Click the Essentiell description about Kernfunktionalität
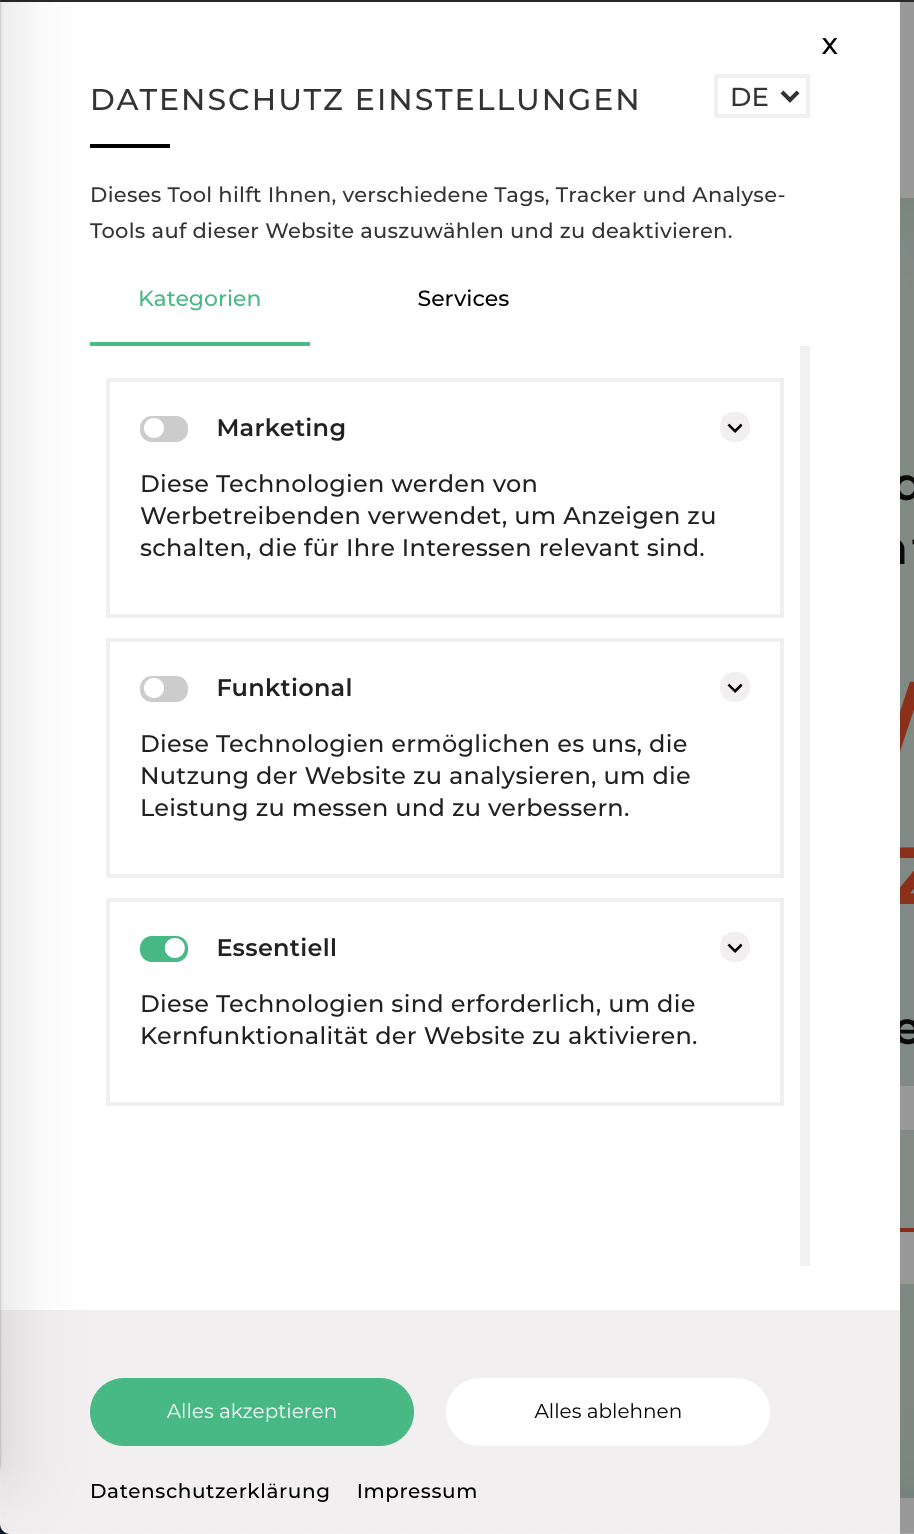This screenshot has width=914, height=1534. point(419,1020)
